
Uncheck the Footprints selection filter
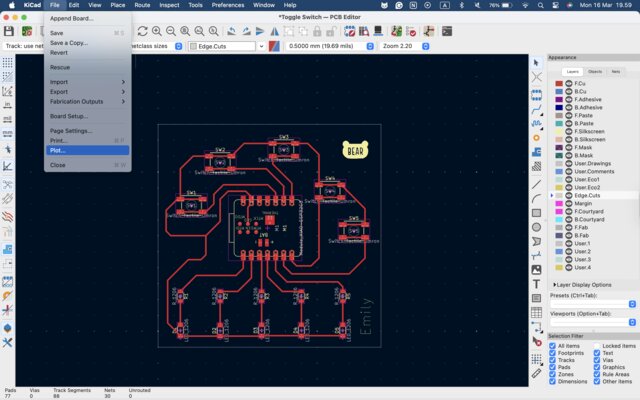[x=552, y=353]
